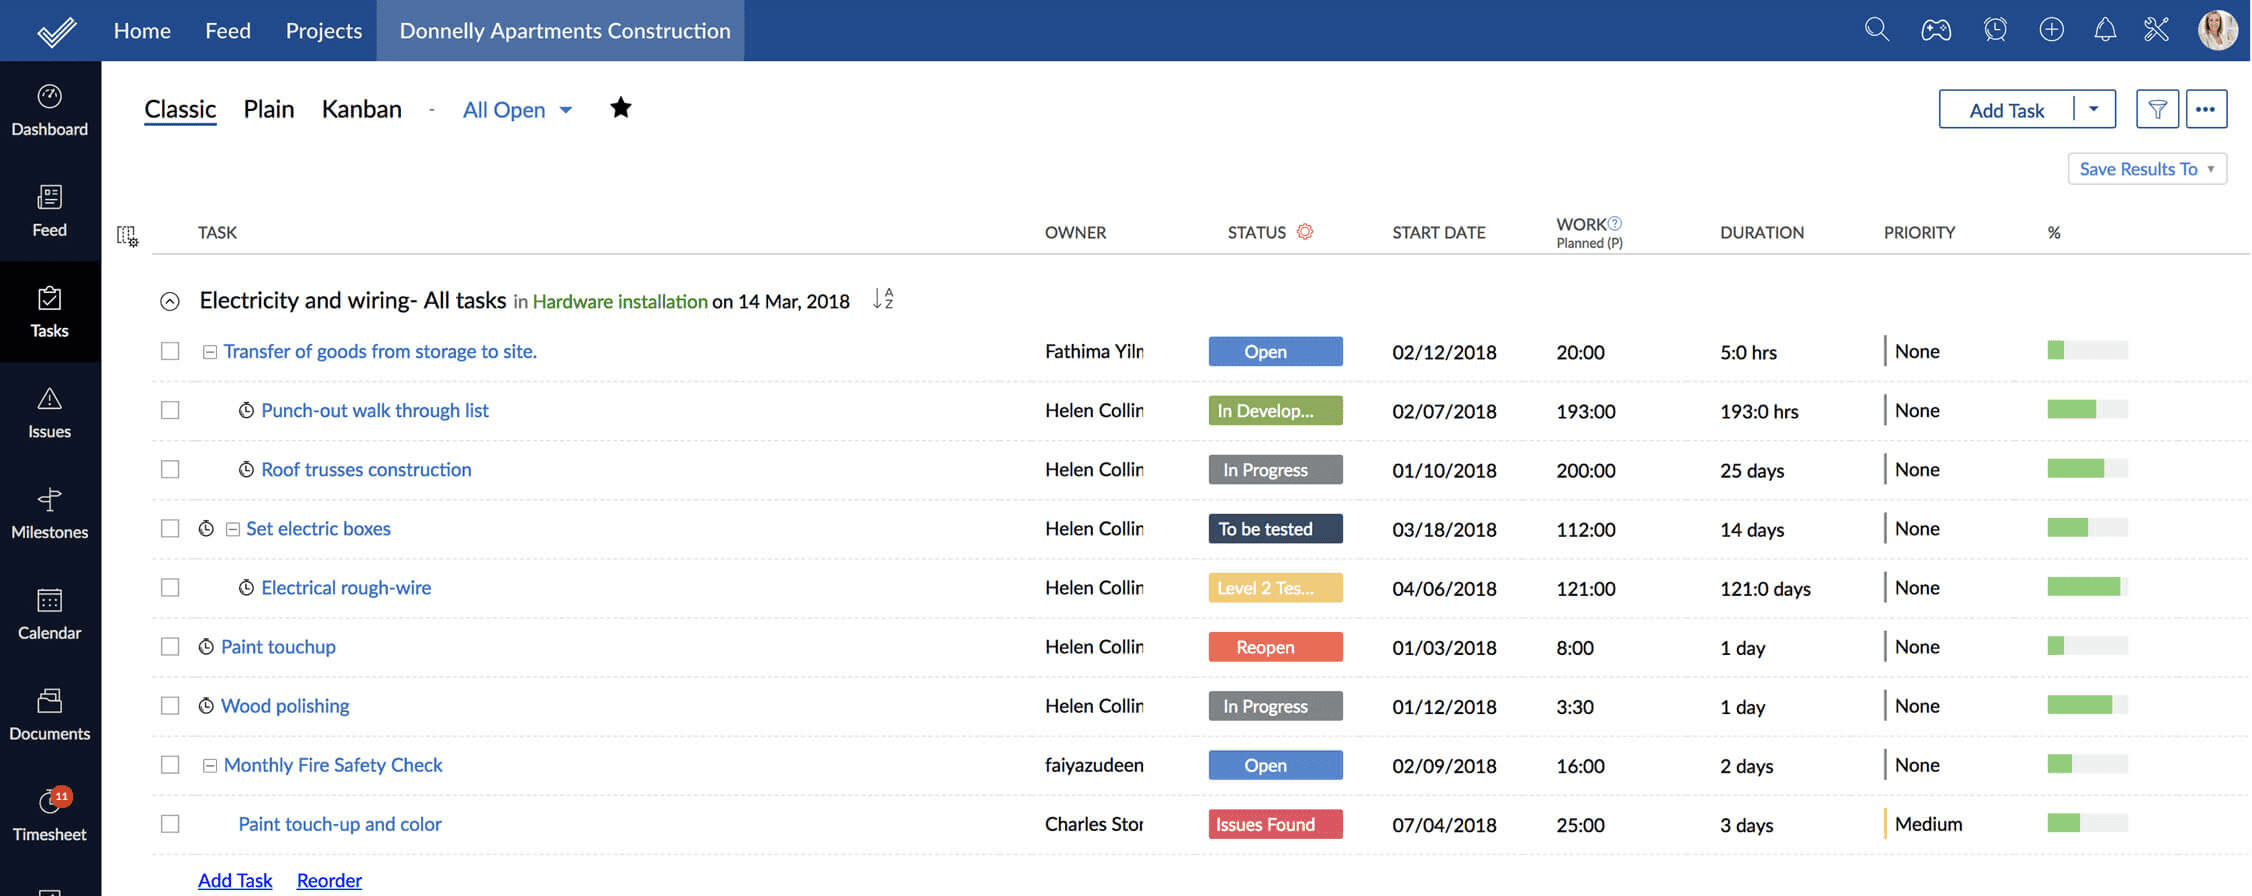Open the Electrical rough-wire task link
Viewport: 2252px width, 896px height.
coord(346,588)
